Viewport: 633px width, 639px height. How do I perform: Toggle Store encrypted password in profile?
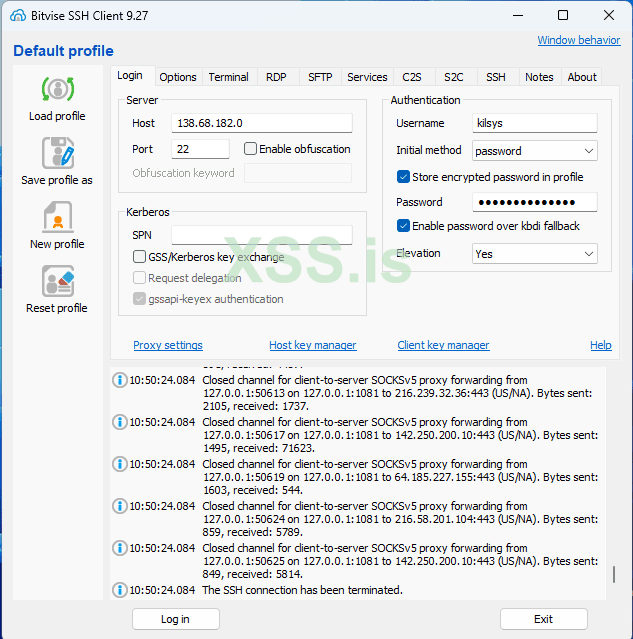click(403, 177)
